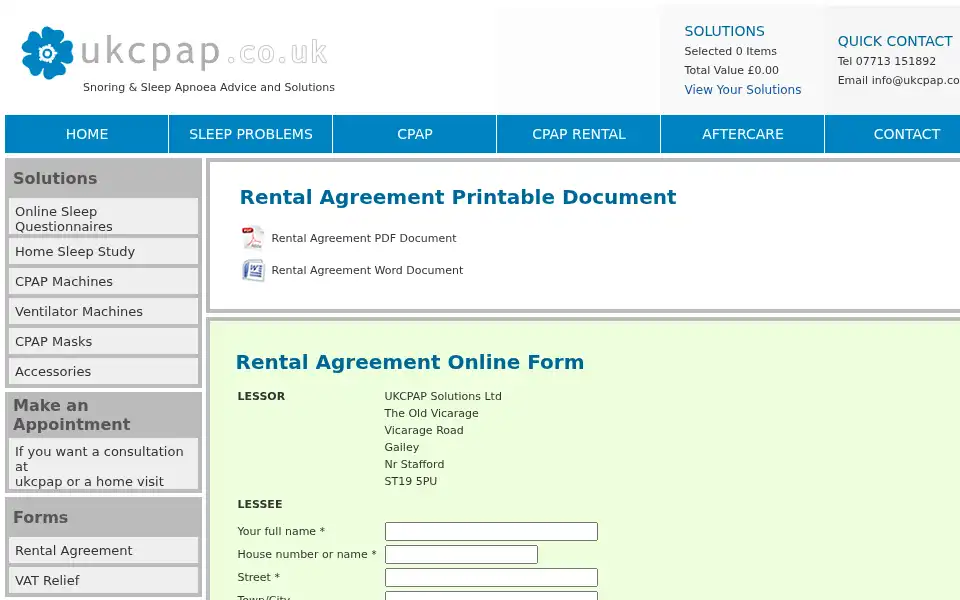Focus the Your full name field

point(491,531)
